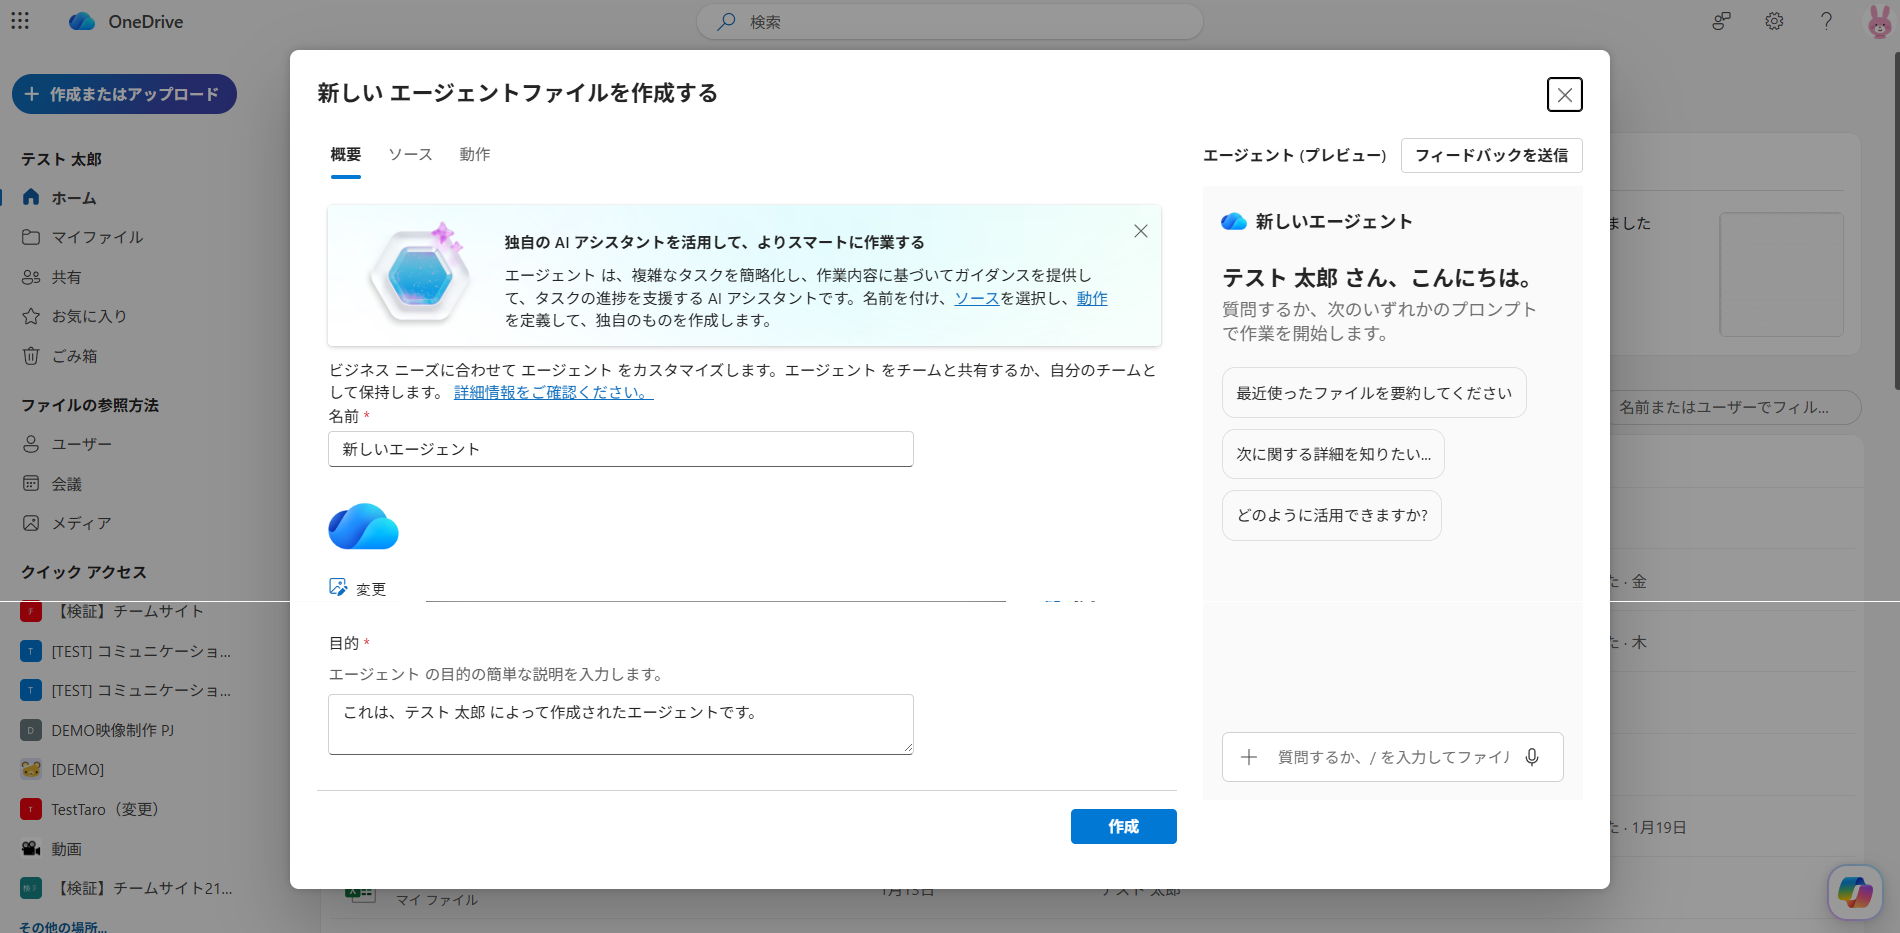Switch to the ソース tab
1900x933 pixels.
[410, 154]
